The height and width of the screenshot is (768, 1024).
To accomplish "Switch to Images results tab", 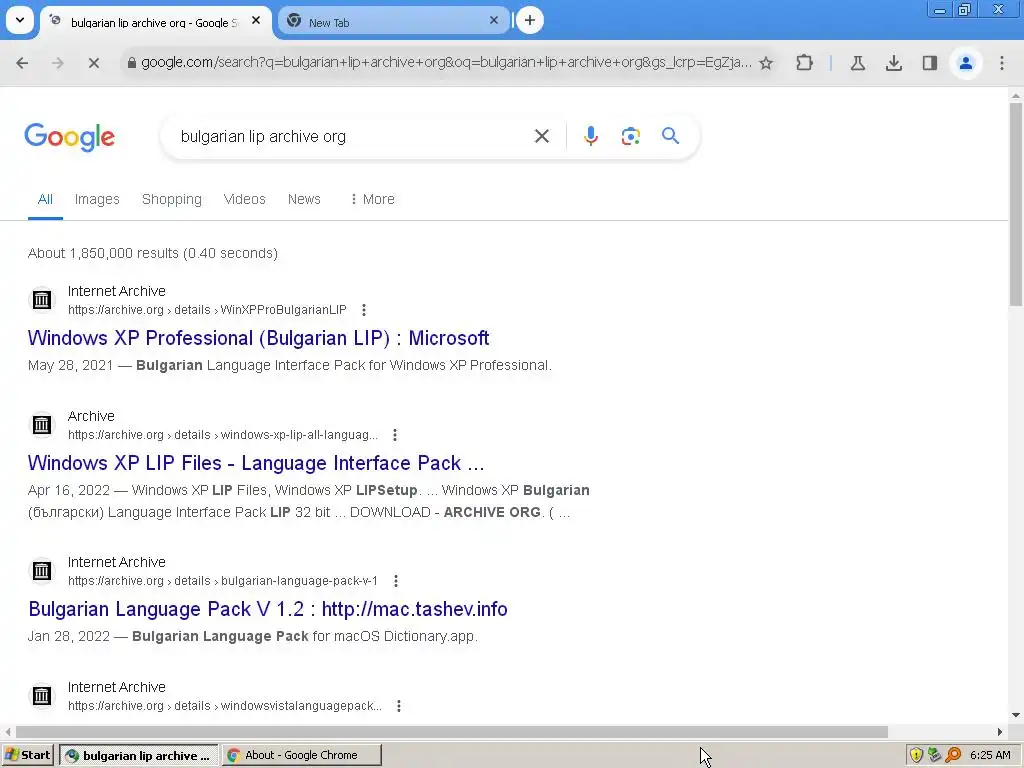I will 97,199.
